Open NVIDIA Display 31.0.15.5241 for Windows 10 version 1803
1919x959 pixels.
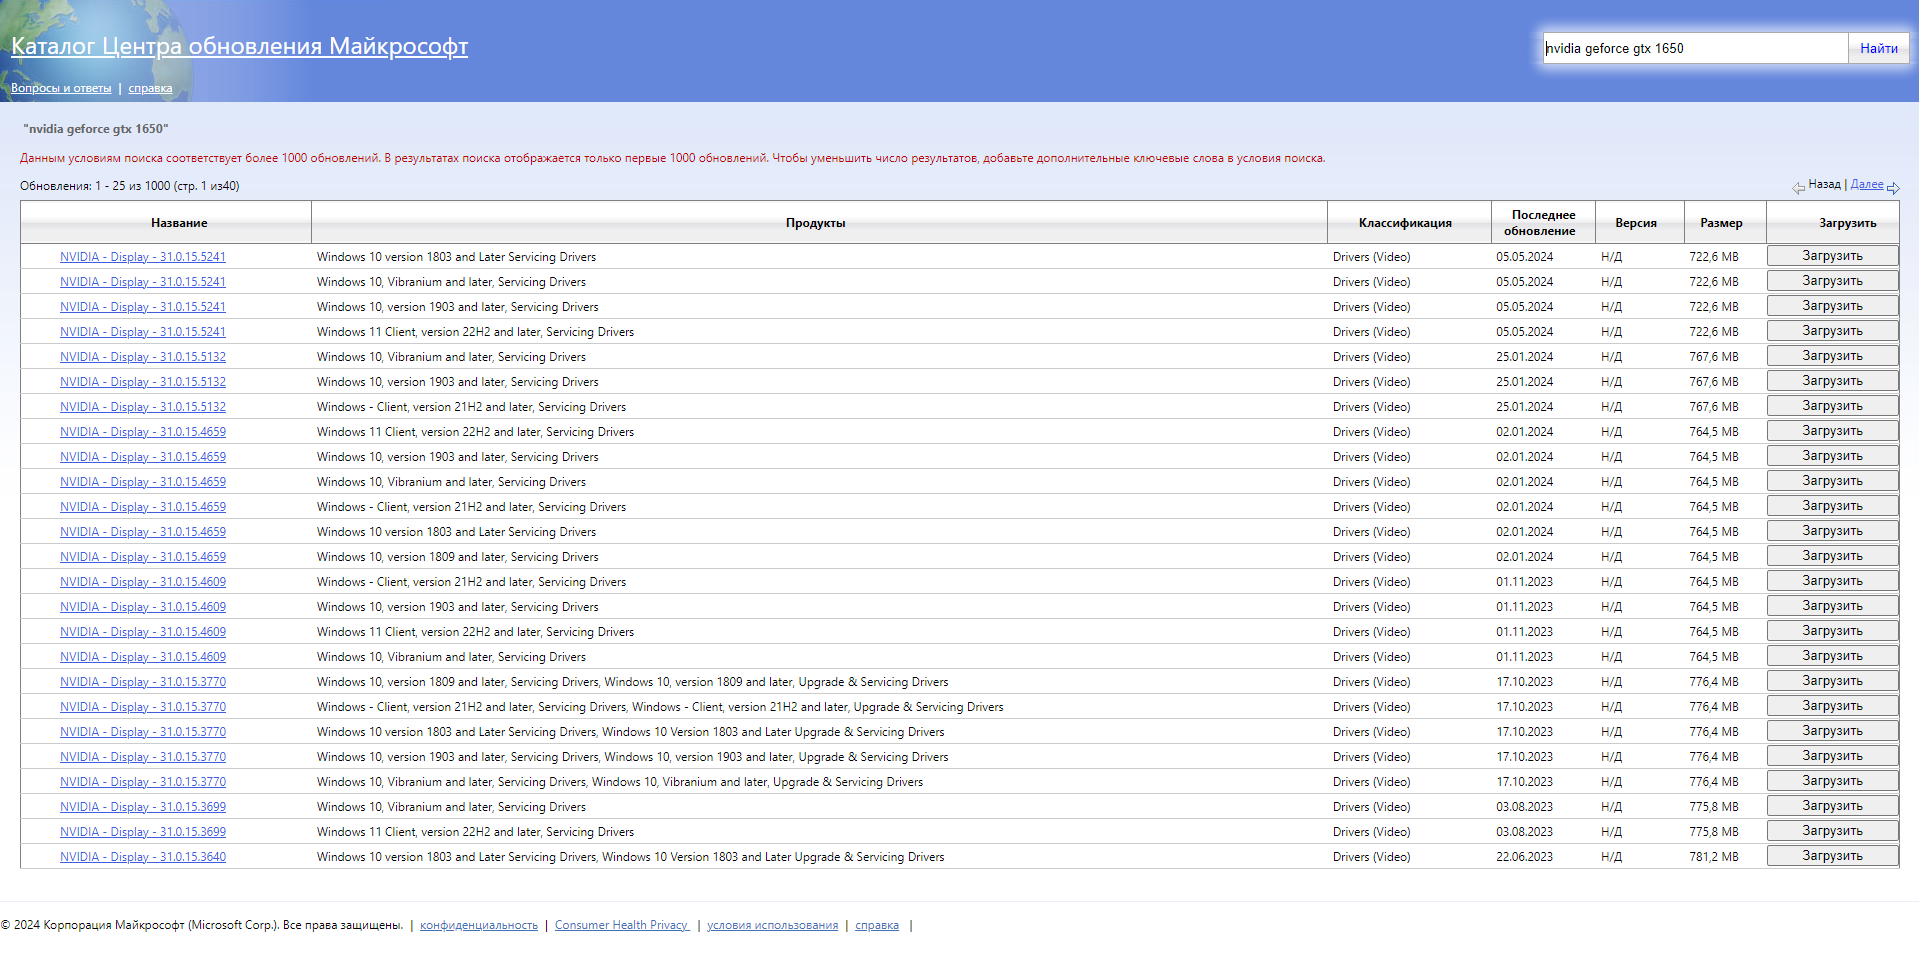[143, 257]
